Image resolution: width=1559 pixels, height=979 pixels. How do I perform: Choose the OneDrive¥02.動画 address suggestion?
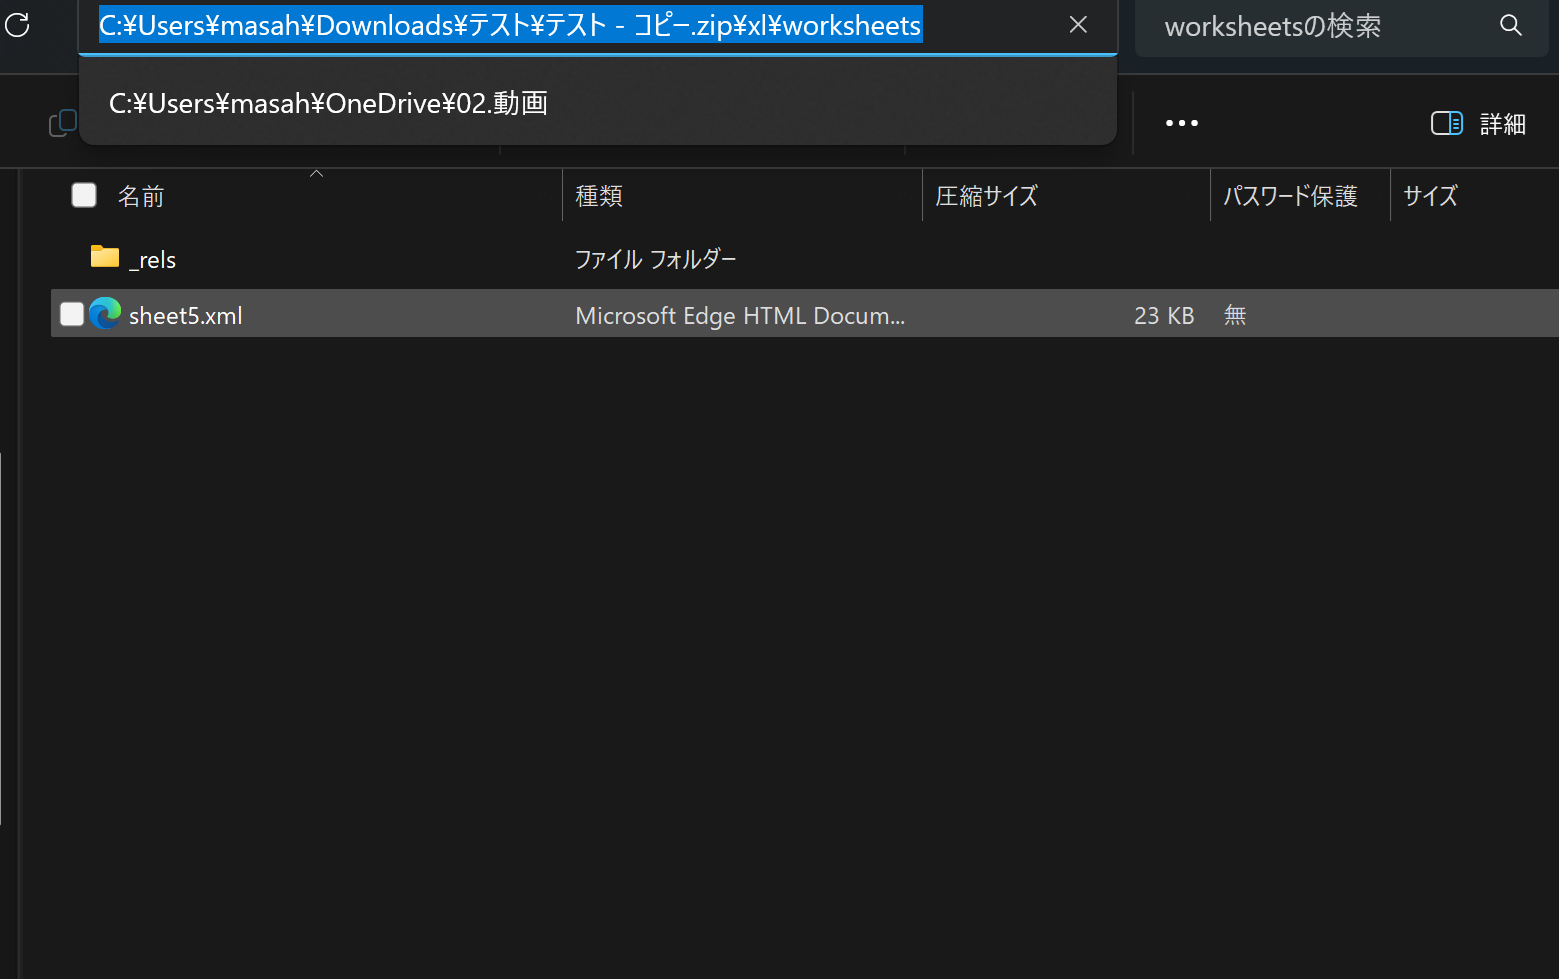328,104
